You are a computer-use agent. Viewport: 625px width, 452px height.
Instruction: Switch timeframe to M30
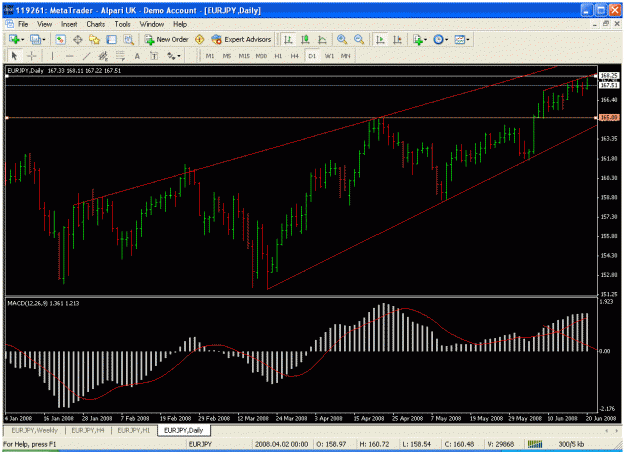click(x=261, y=56)
